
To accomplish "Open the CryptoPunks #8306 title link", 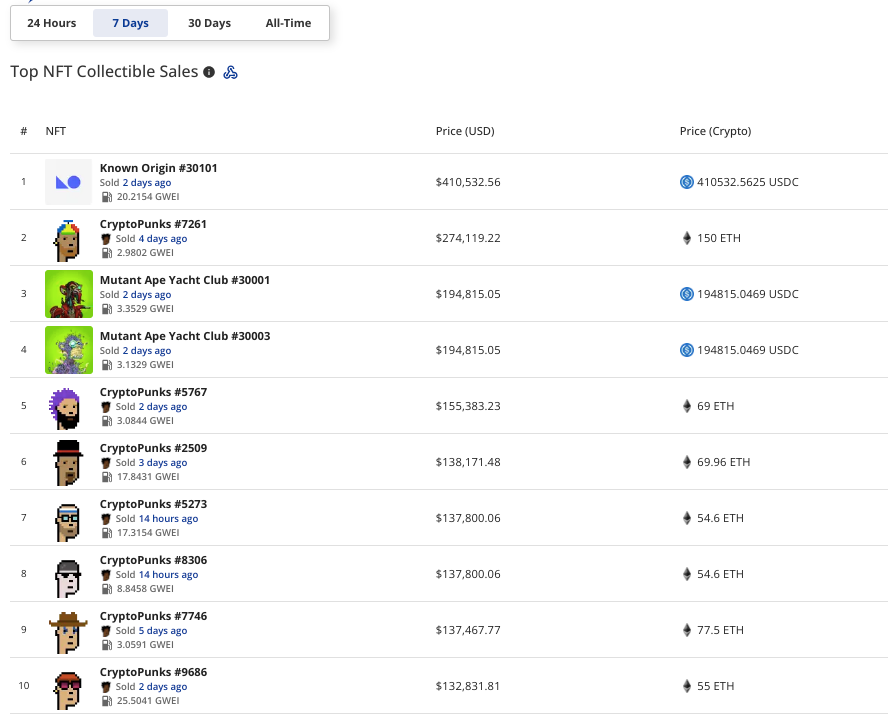I will [x=153, y=560].
